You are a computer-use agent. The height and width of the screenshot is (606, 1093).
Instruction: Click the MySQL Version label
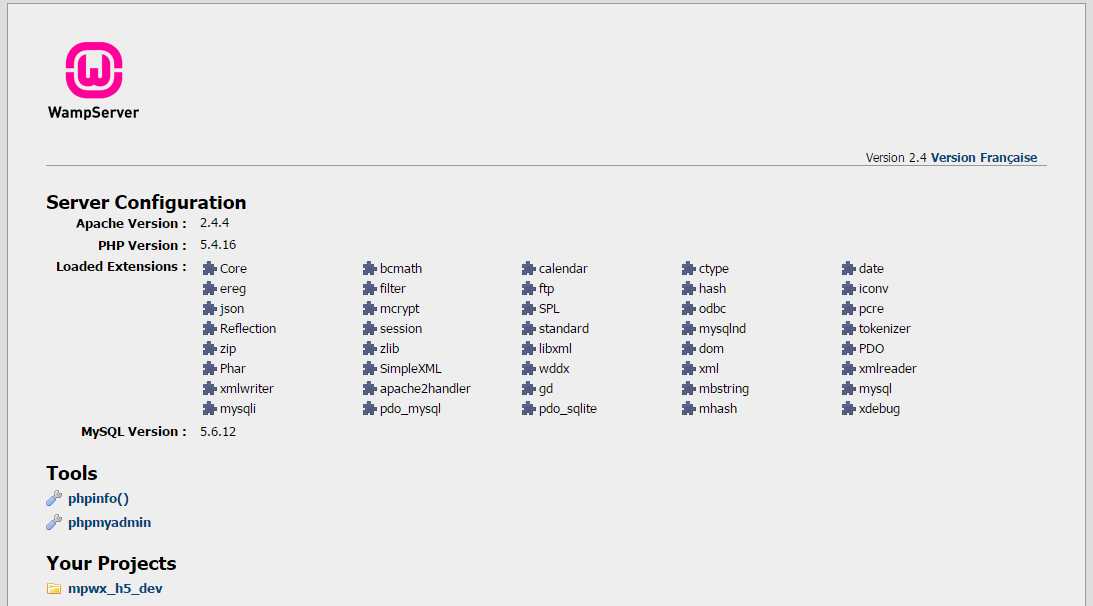[134, 432]
